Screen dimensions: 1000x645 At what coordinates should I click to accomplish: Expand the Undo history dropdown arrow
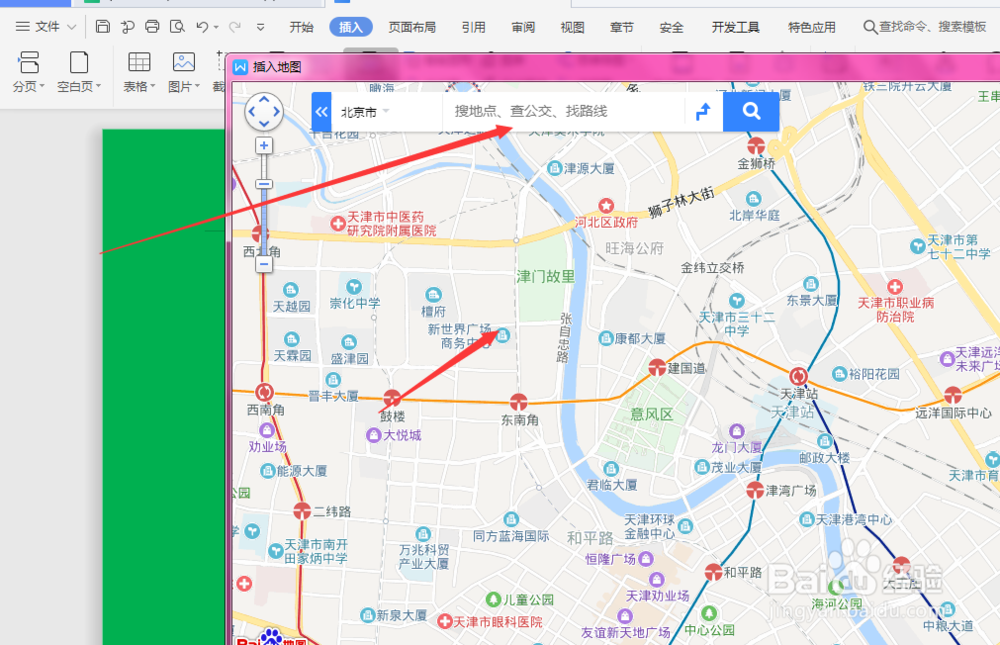point(216,27)
